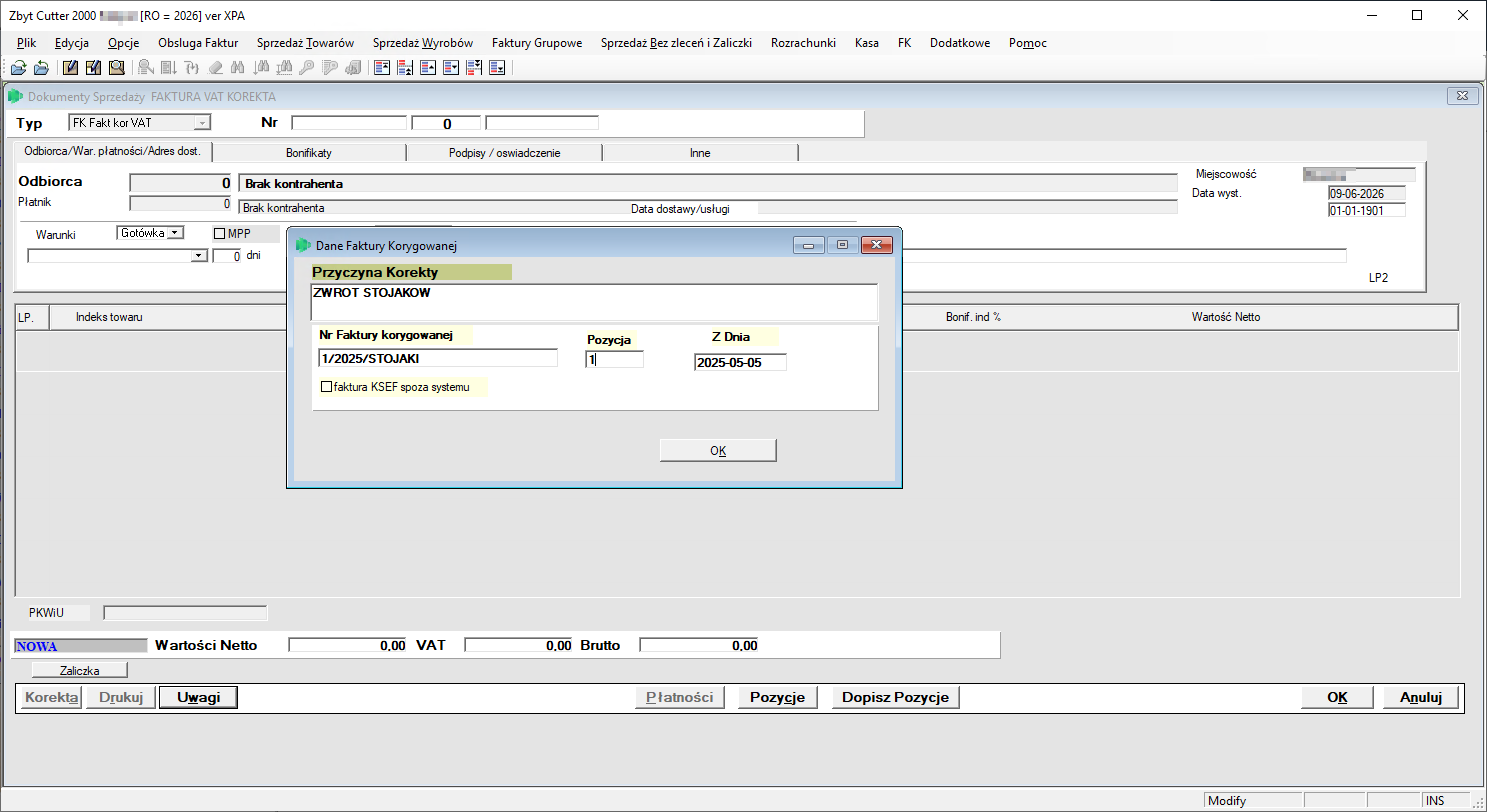Click the notepad with magnifier view icon
The height and width of the screenshot is (812, 1487).
point(116,68)
